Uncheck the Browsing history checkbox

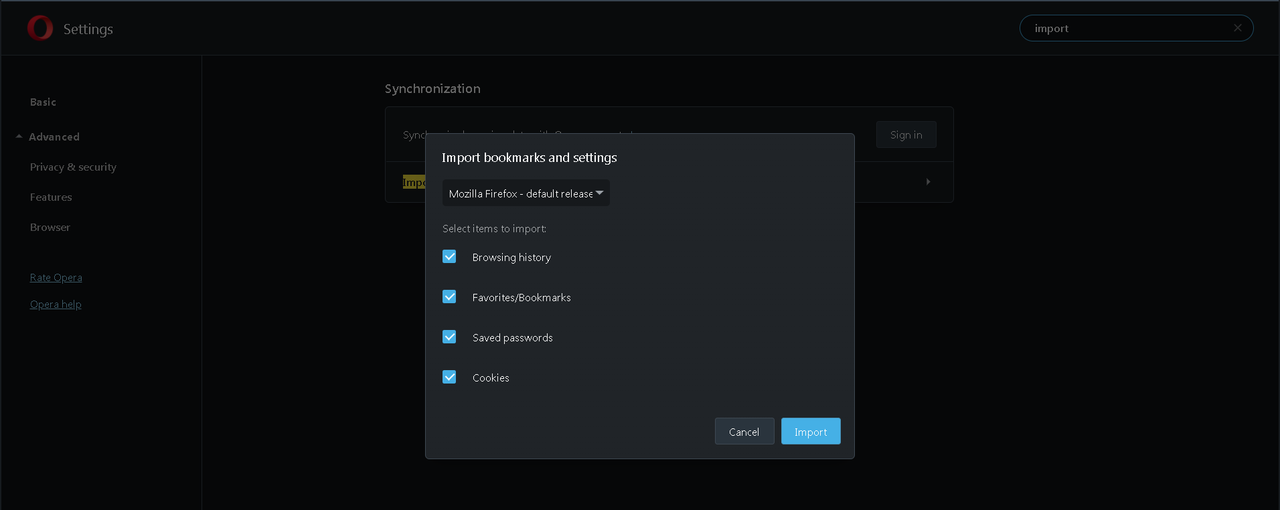tap(449, 257)
